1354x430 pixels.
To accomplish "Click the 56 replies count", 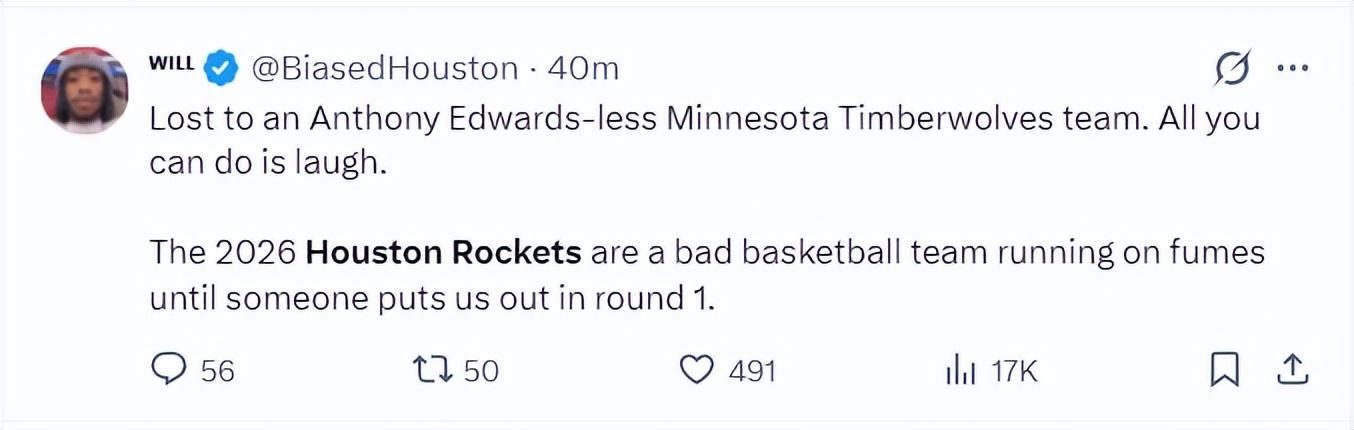I will 217,372.
